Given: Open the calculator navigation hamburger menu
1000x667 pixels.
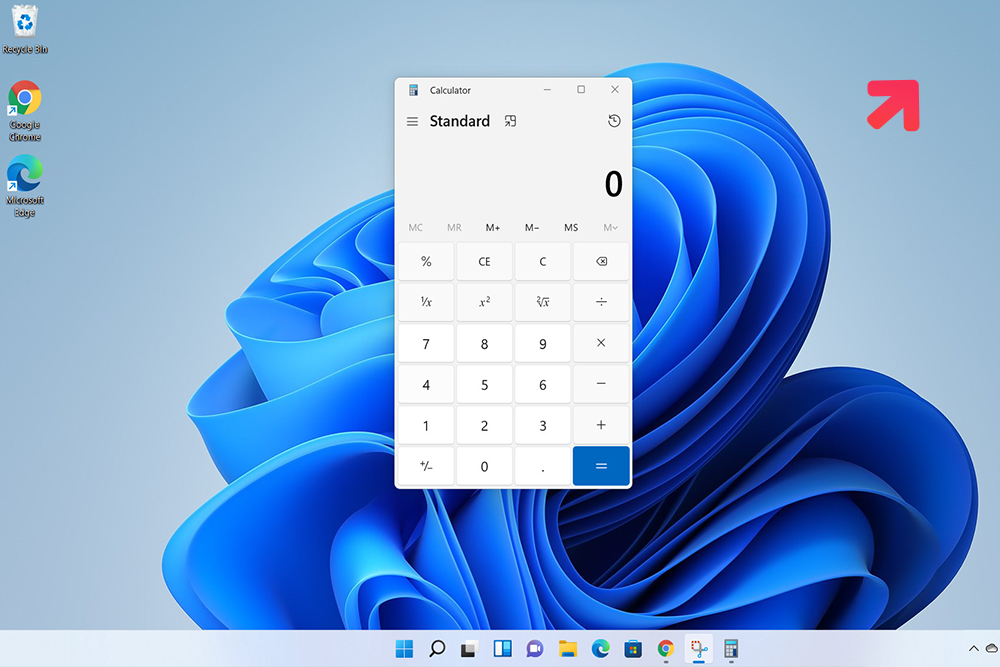Looking at the screenshot, I should (x=413, y=121).
